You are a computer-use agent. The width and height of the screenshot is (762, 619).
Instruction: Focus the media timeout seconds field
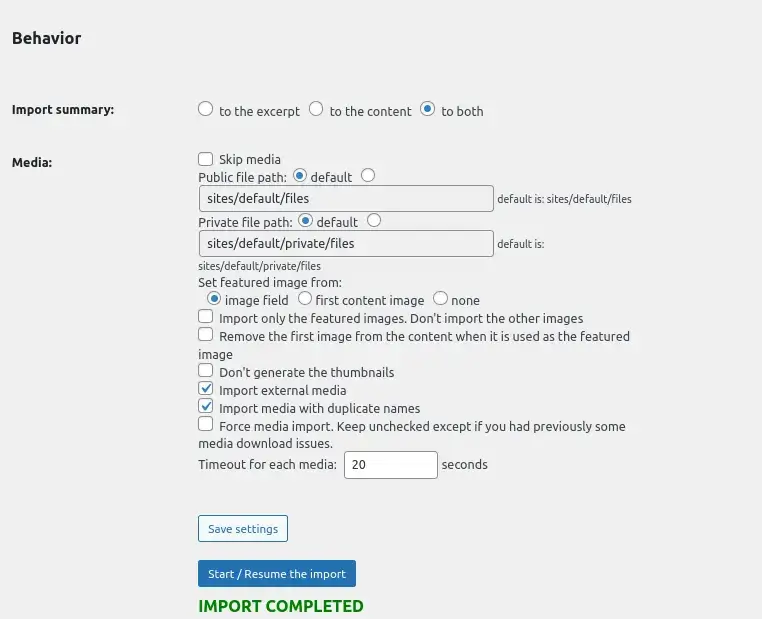coord(391,465)
